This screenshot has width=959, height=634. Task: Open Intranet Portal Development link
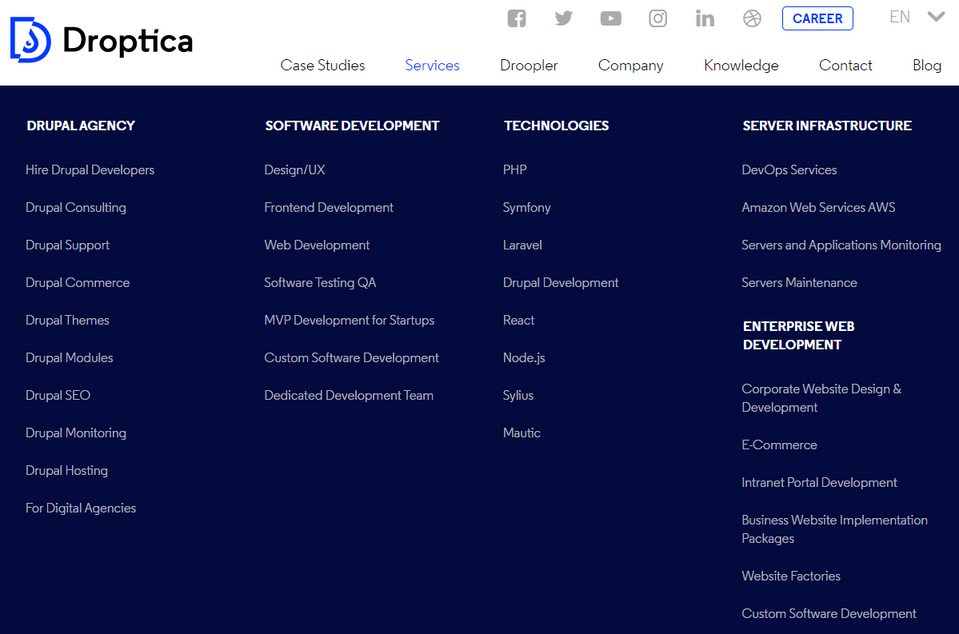819,482
